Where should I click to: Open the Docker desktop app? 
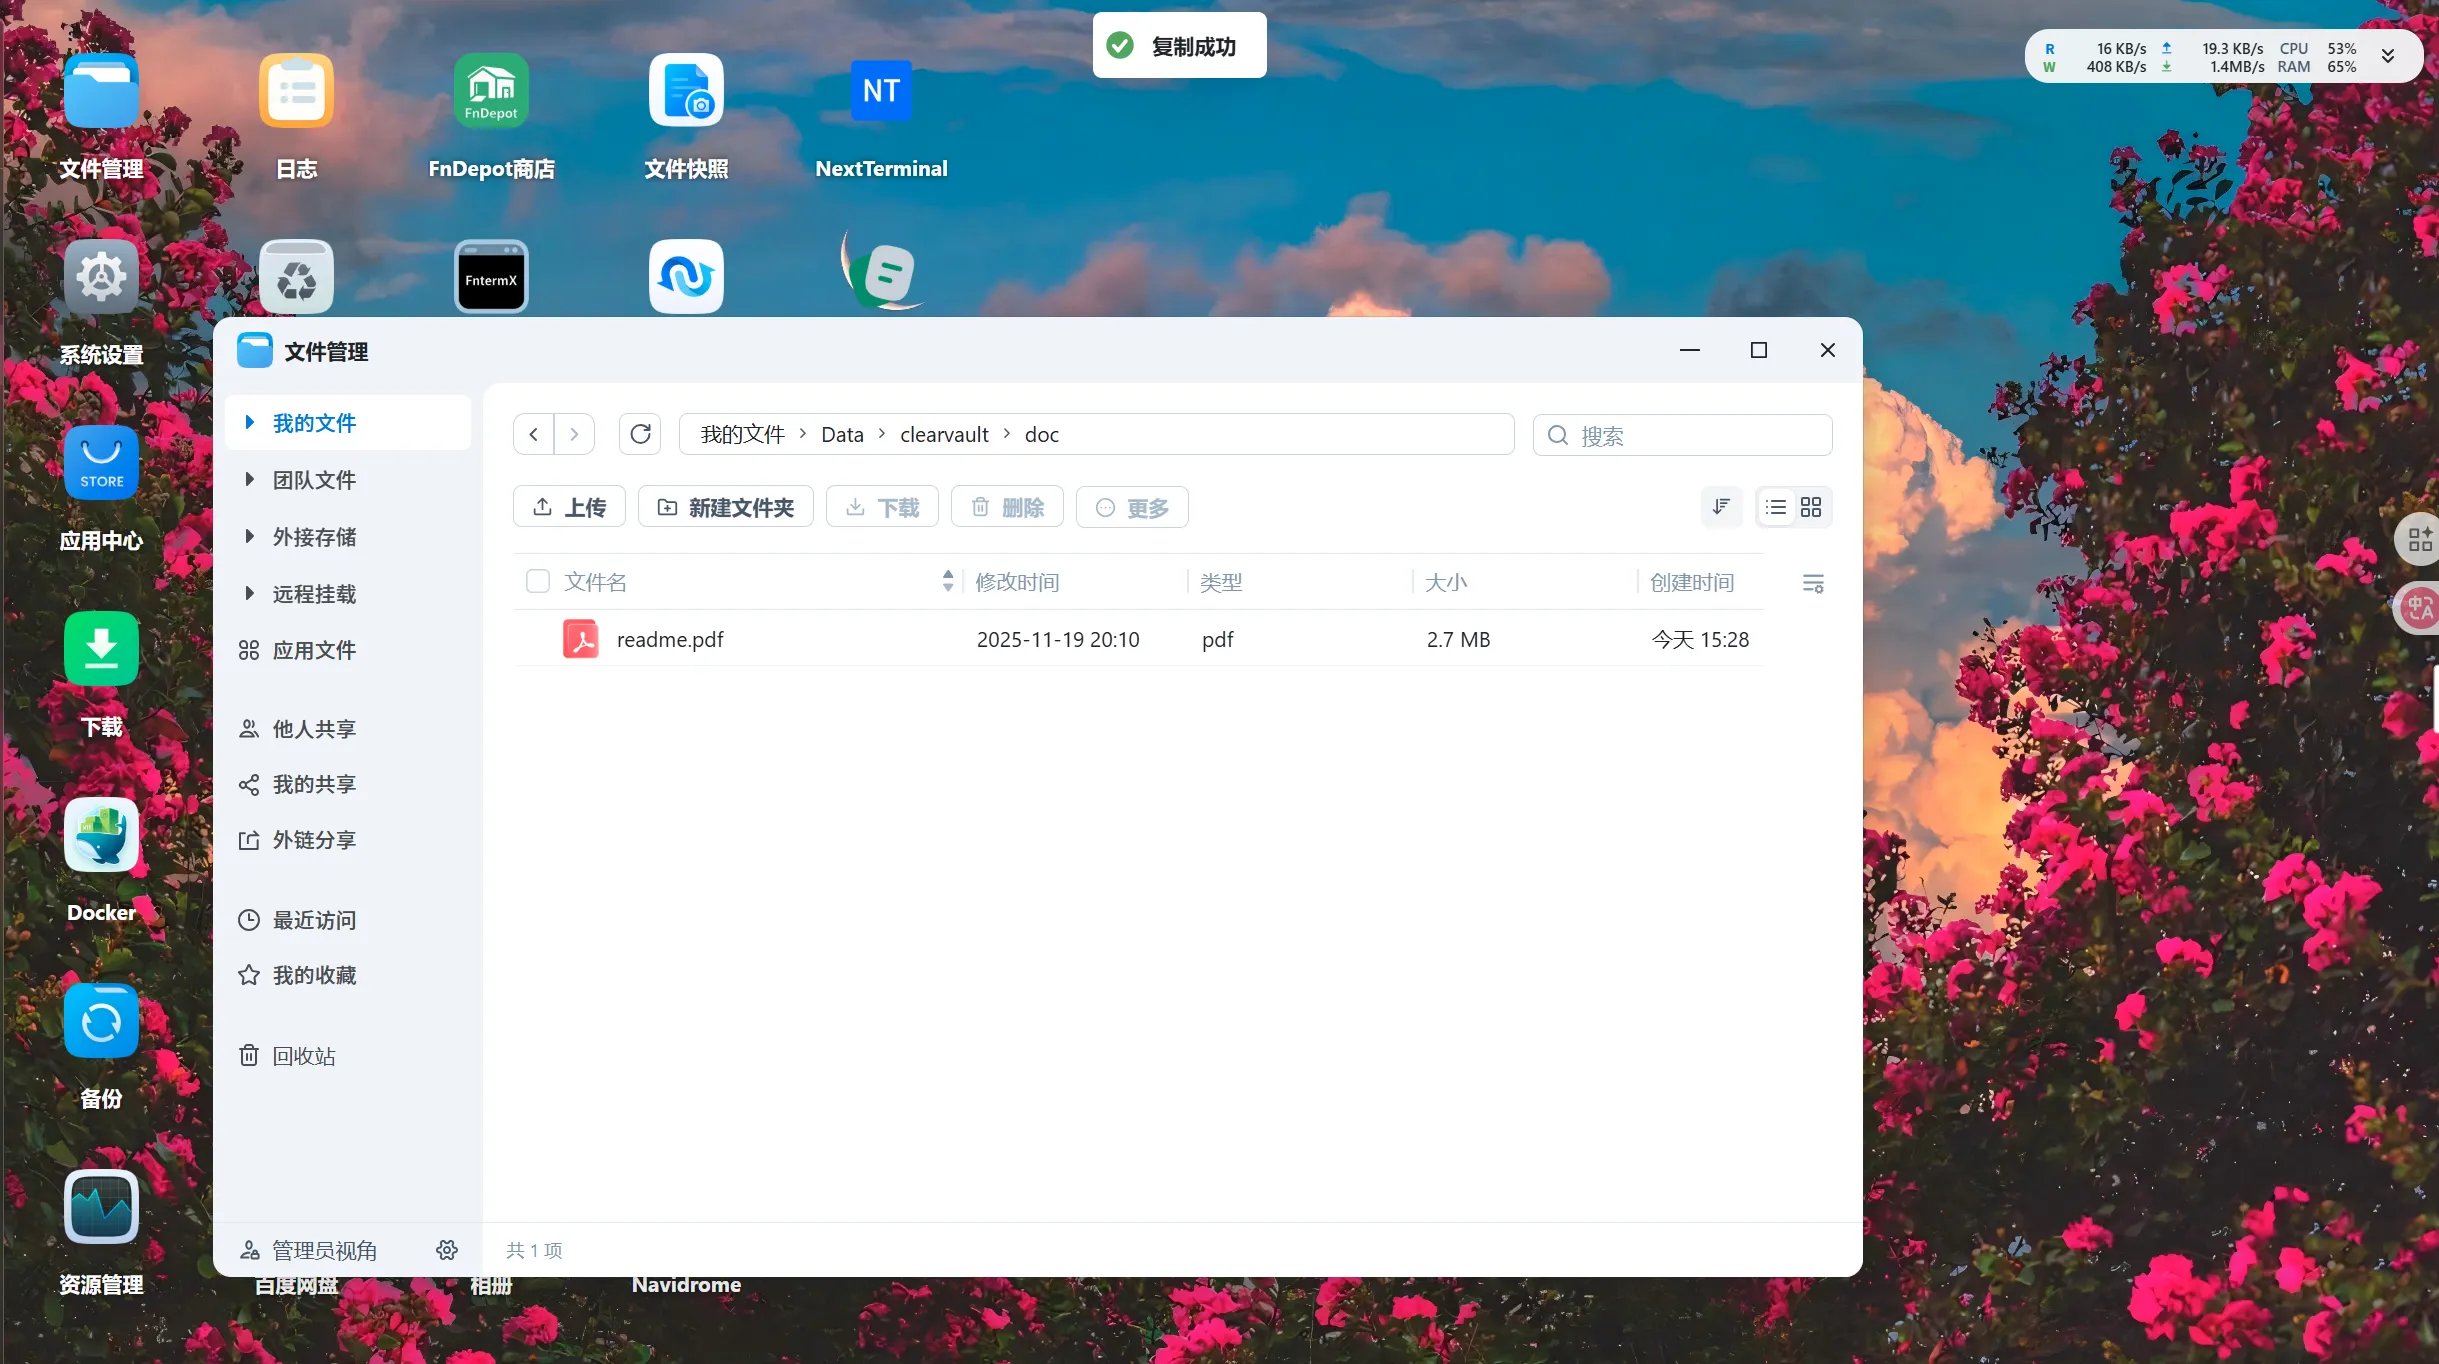(x=101, y=836)
